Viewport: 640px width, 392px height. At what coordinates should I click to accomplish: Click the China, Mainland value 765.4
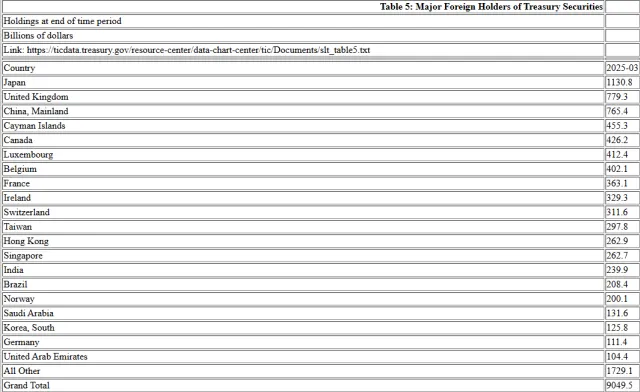617,111
